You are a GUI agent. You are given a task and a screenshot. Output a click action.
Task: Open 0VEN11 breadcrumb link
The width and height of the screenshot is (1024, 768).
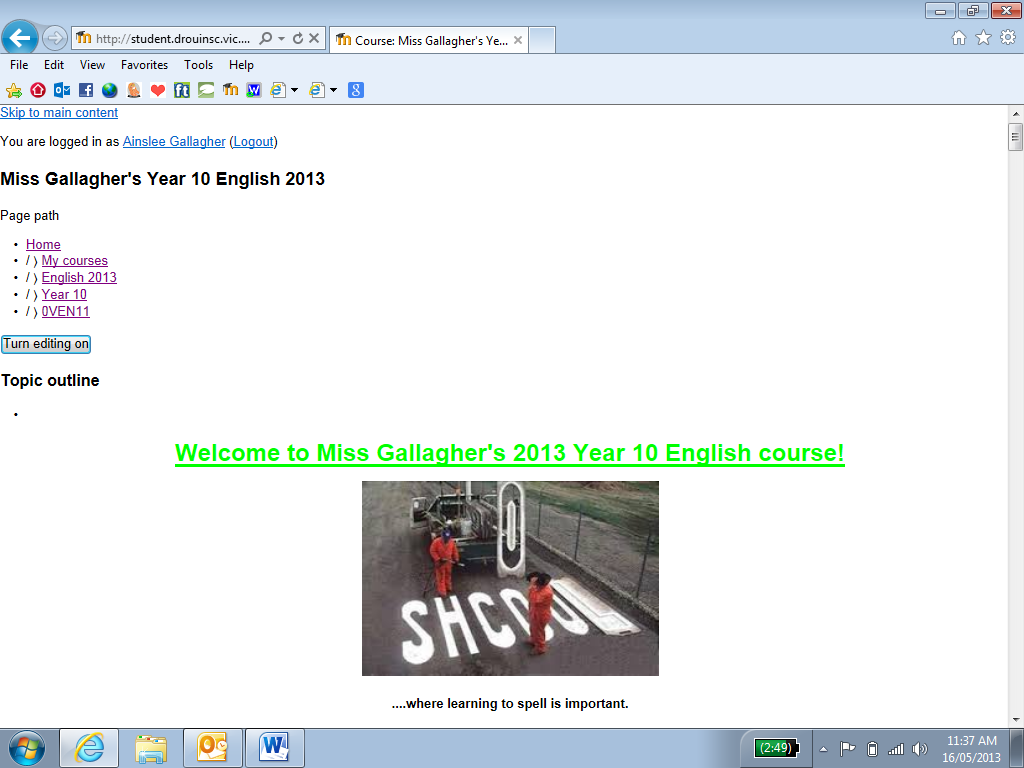[65, 312]
